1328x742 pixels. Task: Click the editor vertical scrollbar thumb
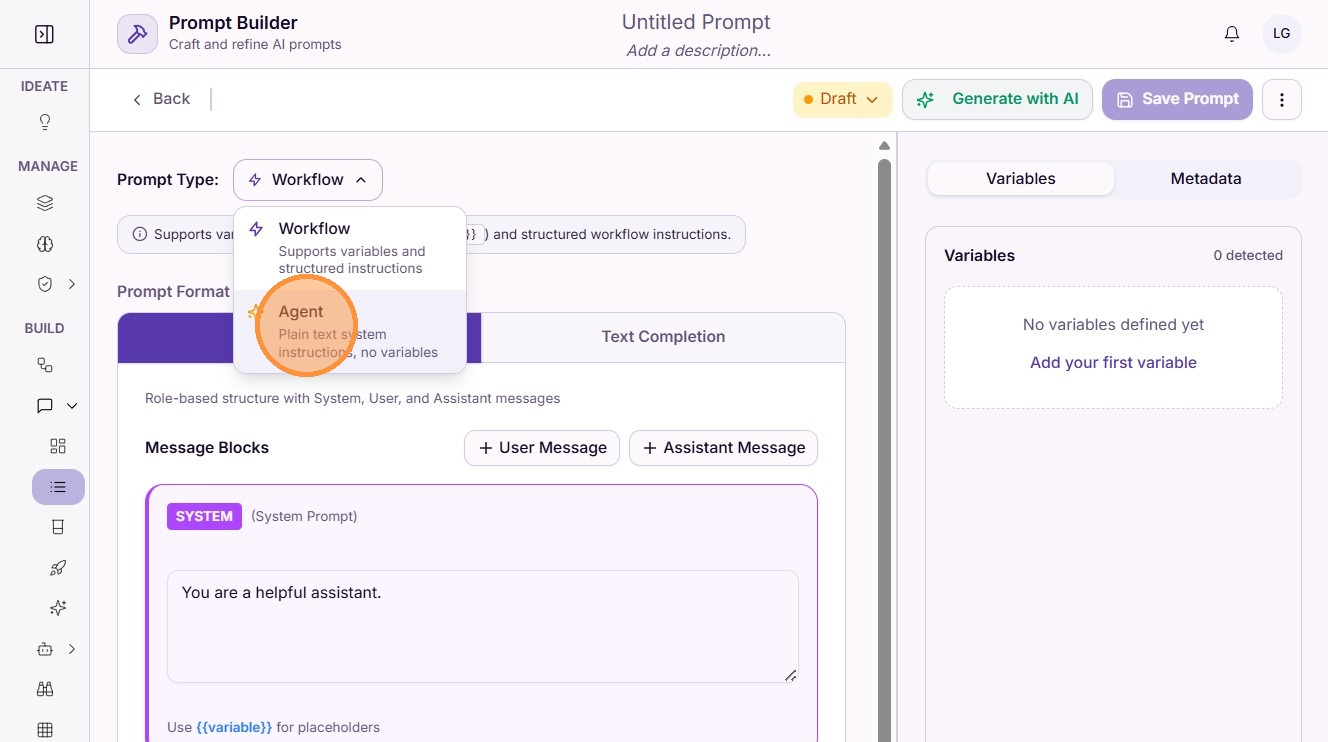pos(884,450)
